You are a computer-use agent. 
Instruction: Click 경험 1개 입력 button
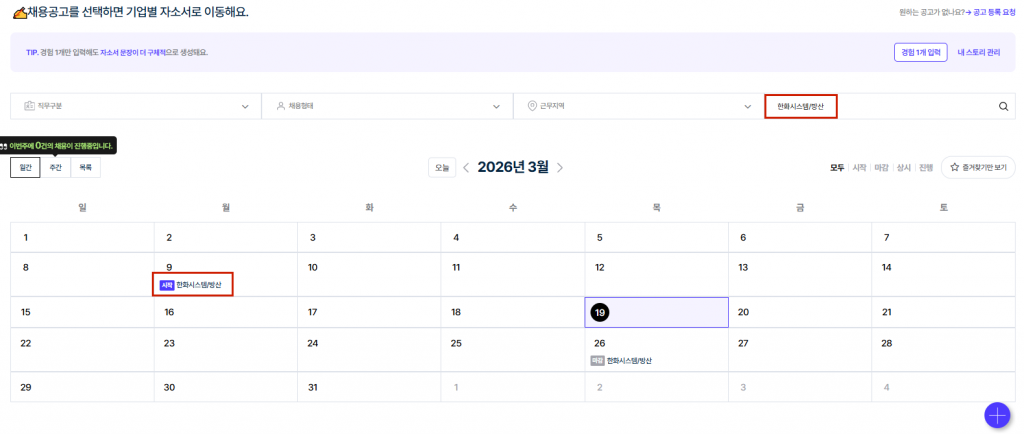point(920,52)
